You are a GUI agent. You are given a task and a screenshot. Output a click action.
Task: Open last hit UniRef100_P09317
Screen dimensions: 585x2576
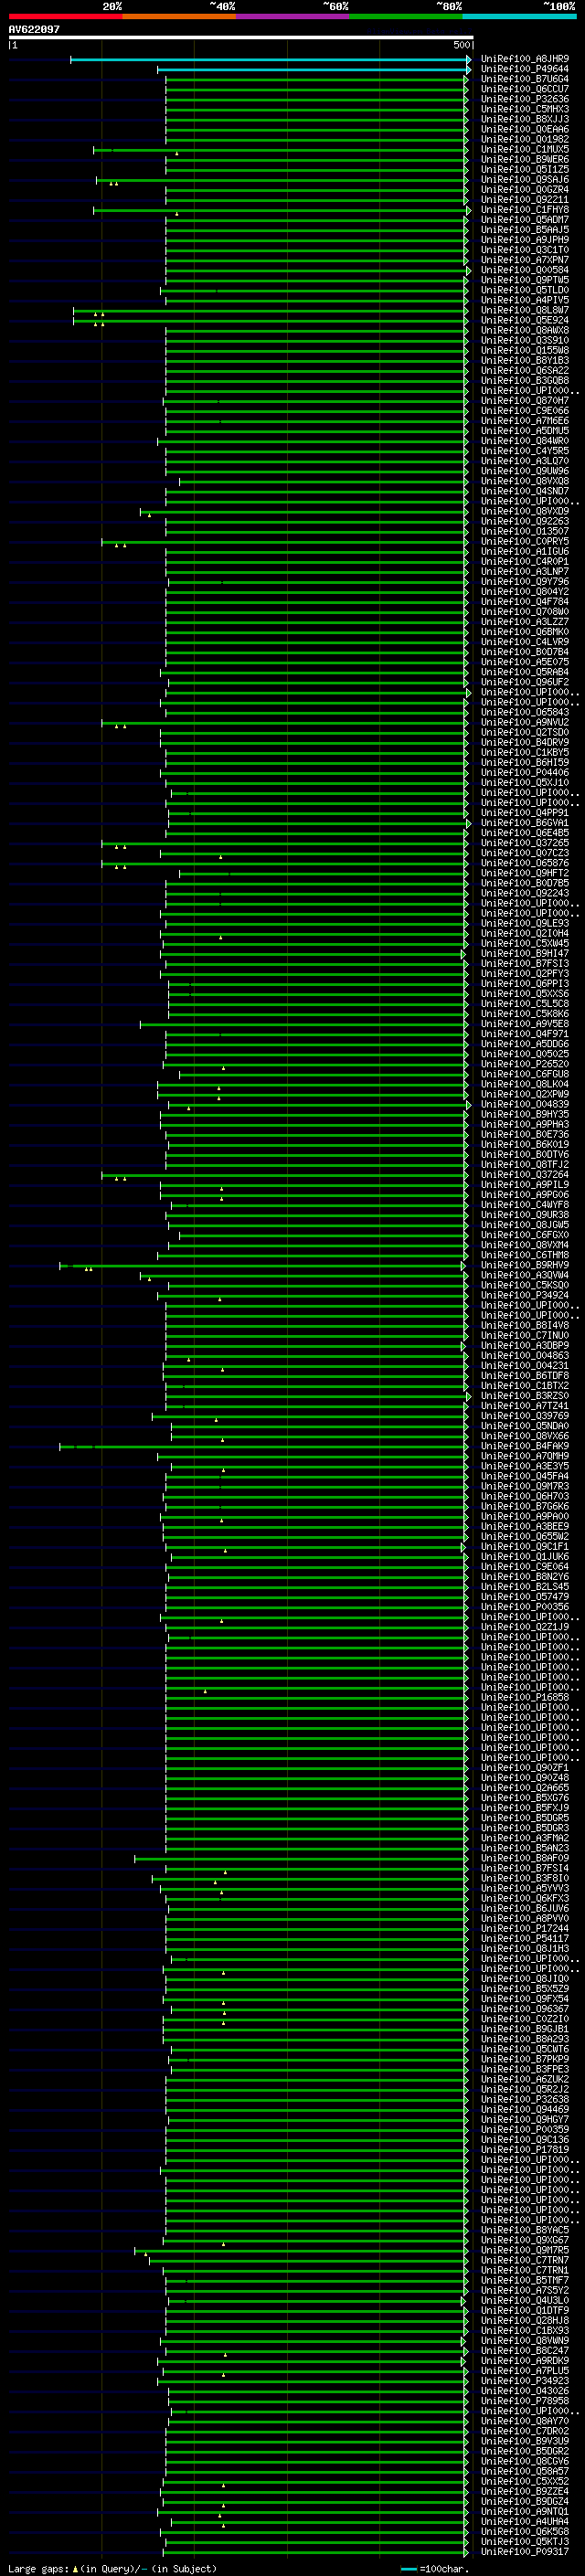pos(525,2552)
